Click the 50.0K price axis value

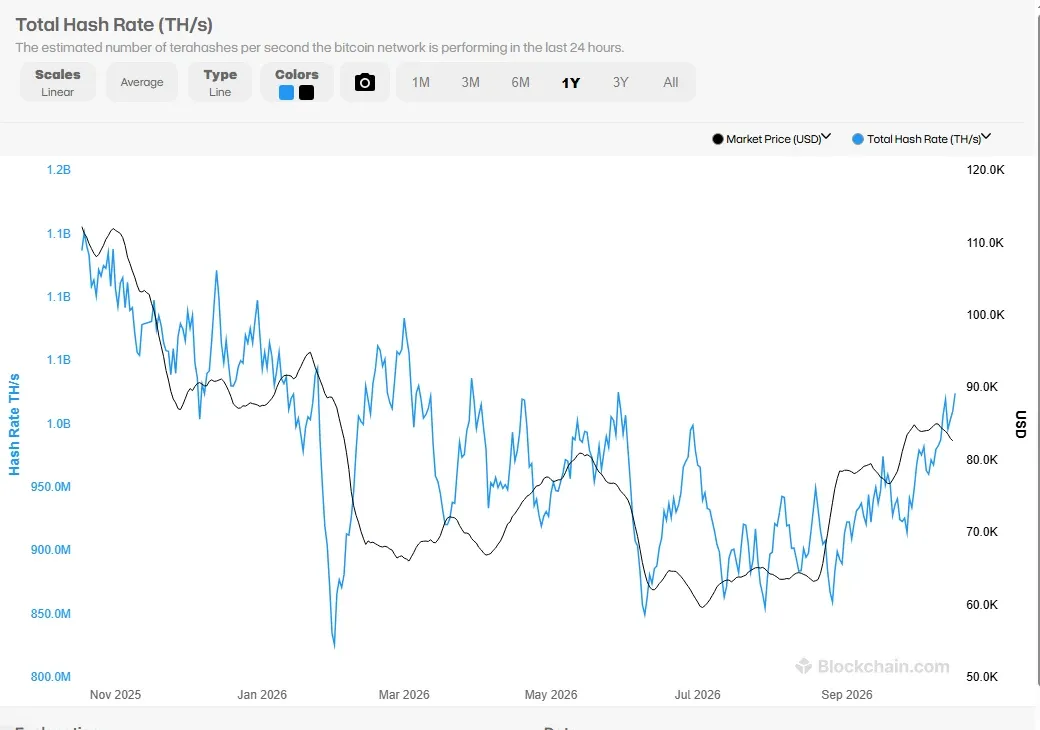pyautogui.click(x=982, y=676)
